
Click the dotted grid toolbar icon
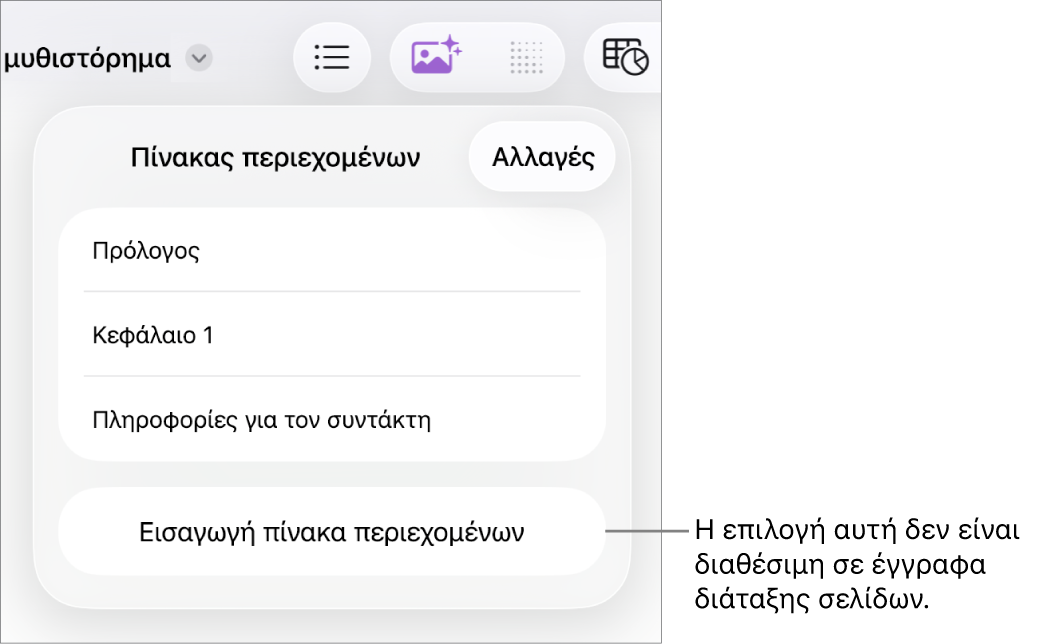526,58
